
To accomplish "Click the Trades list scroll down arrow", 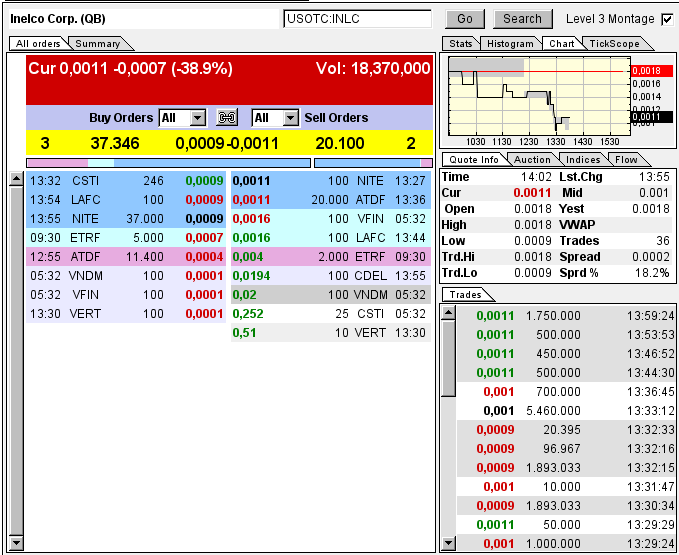I will [x=449, y=542].
